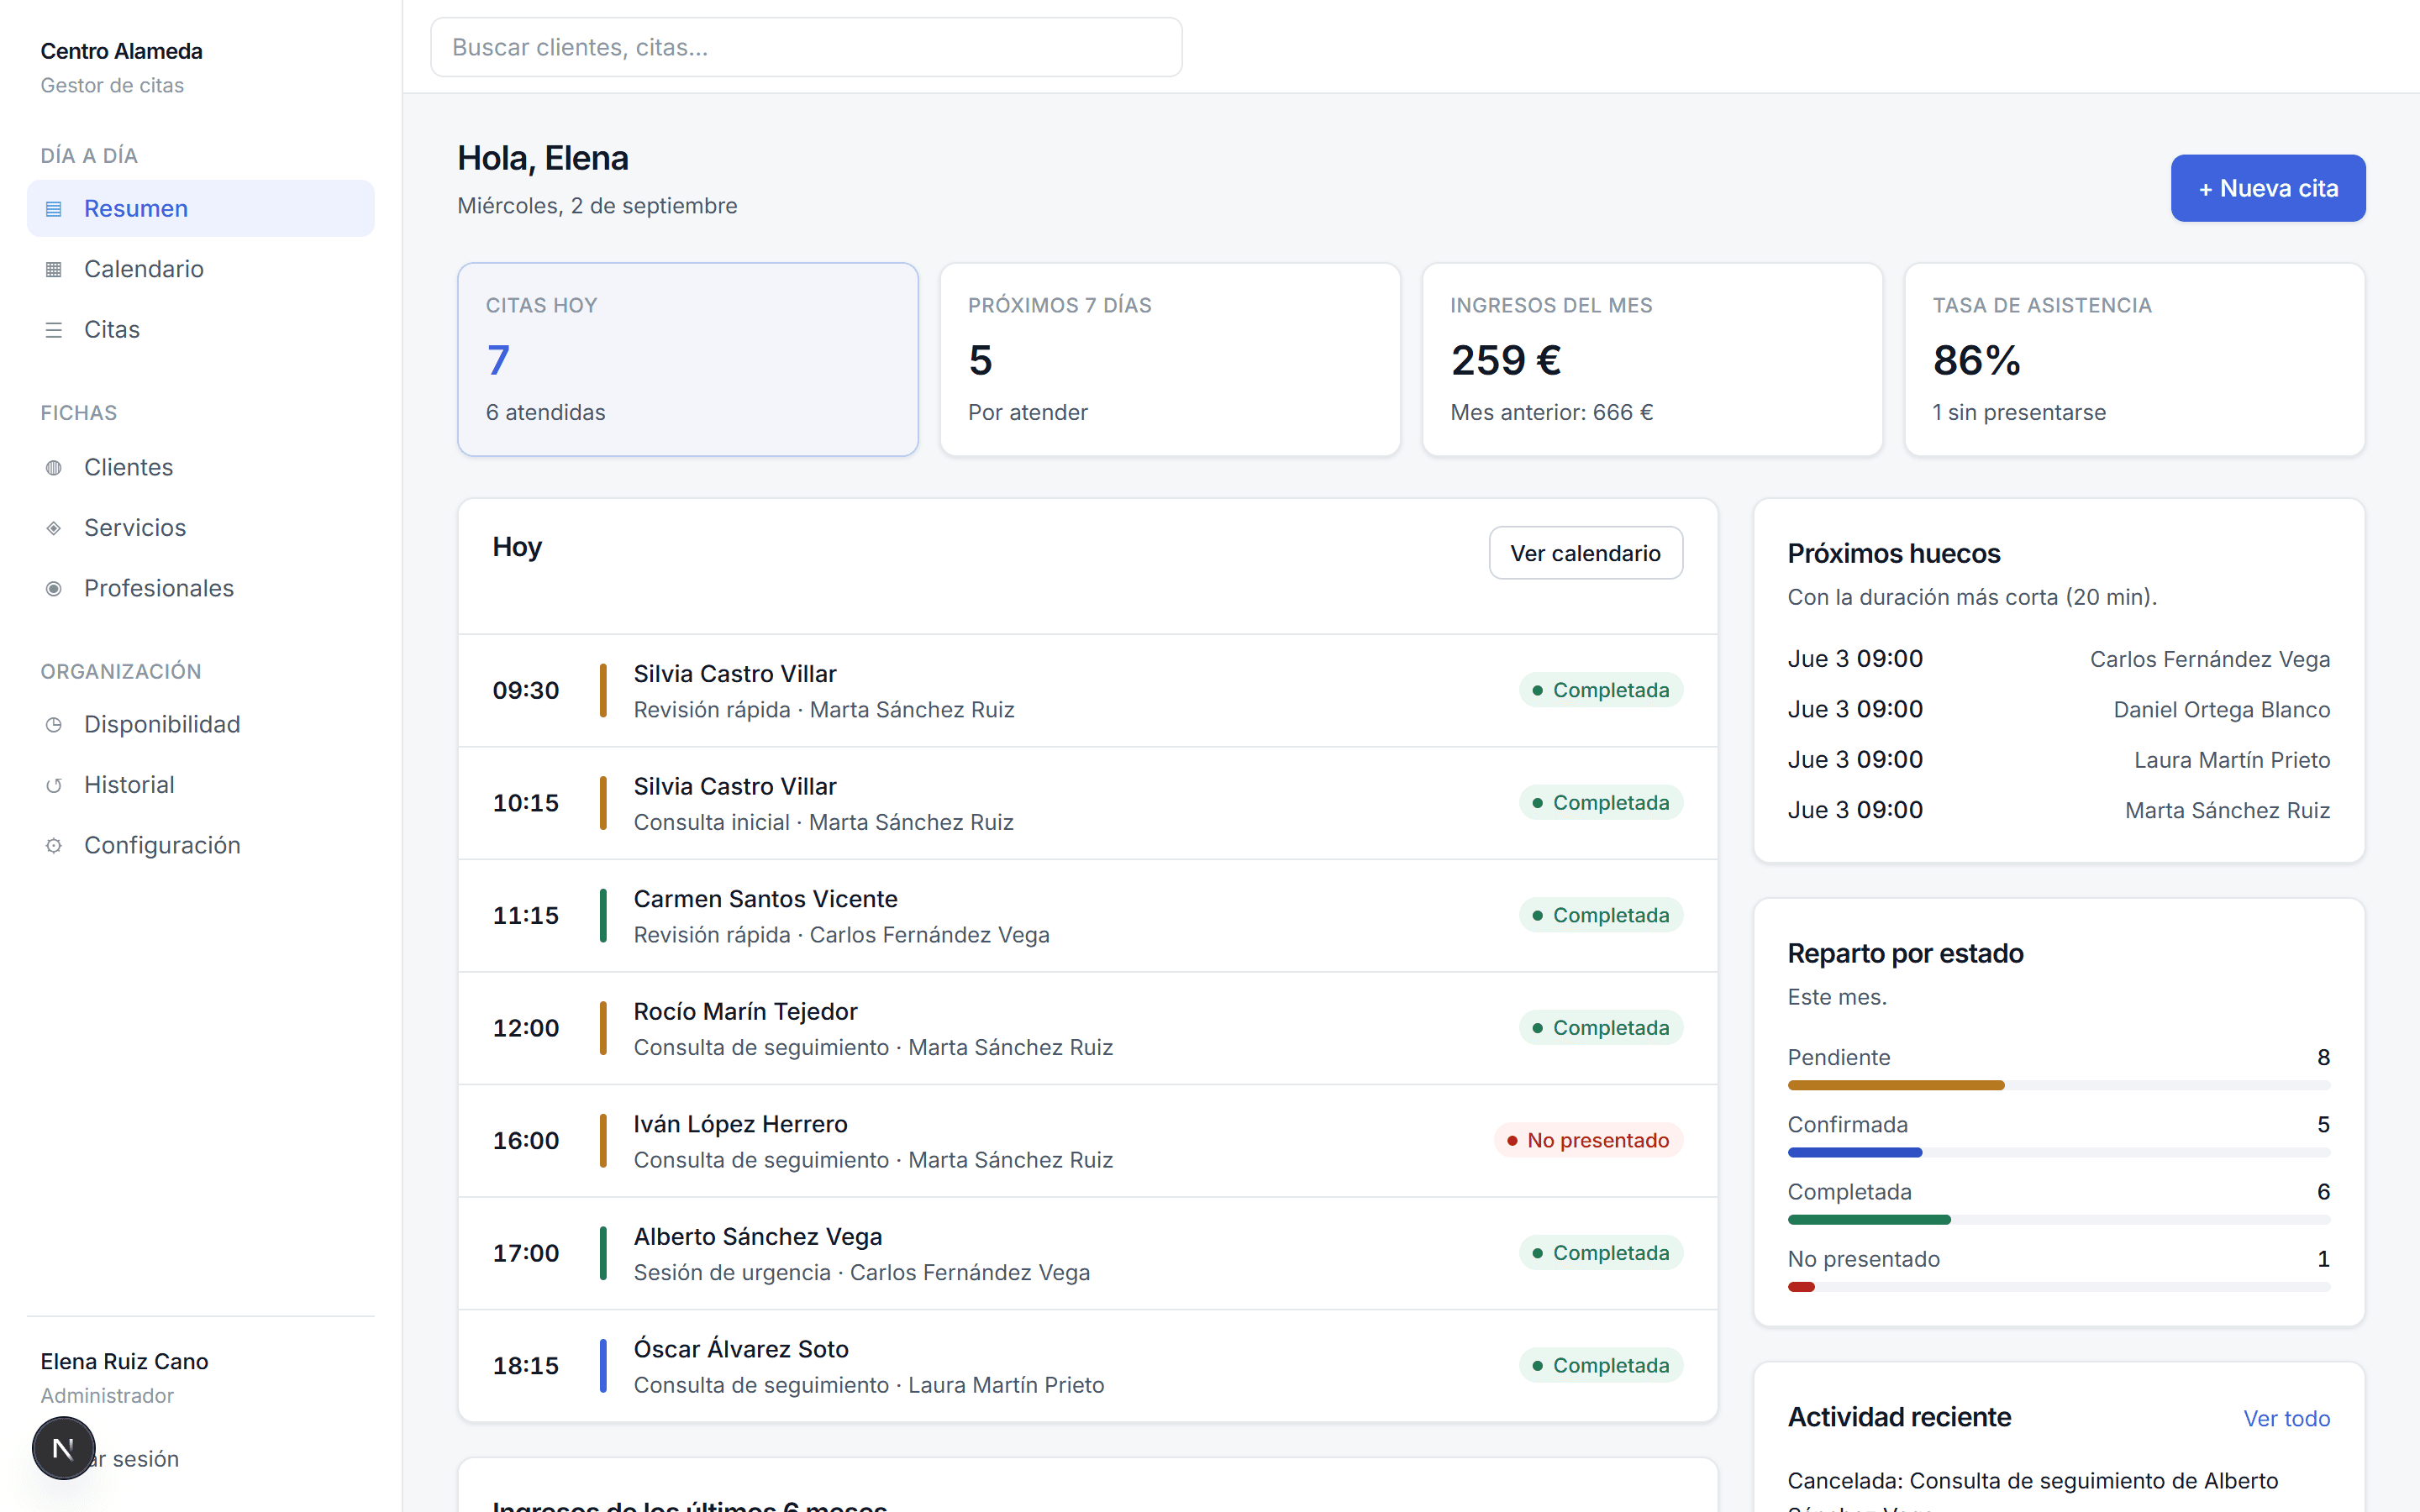
Task: Open Historial from the sidebar
Action: point(200,785)
